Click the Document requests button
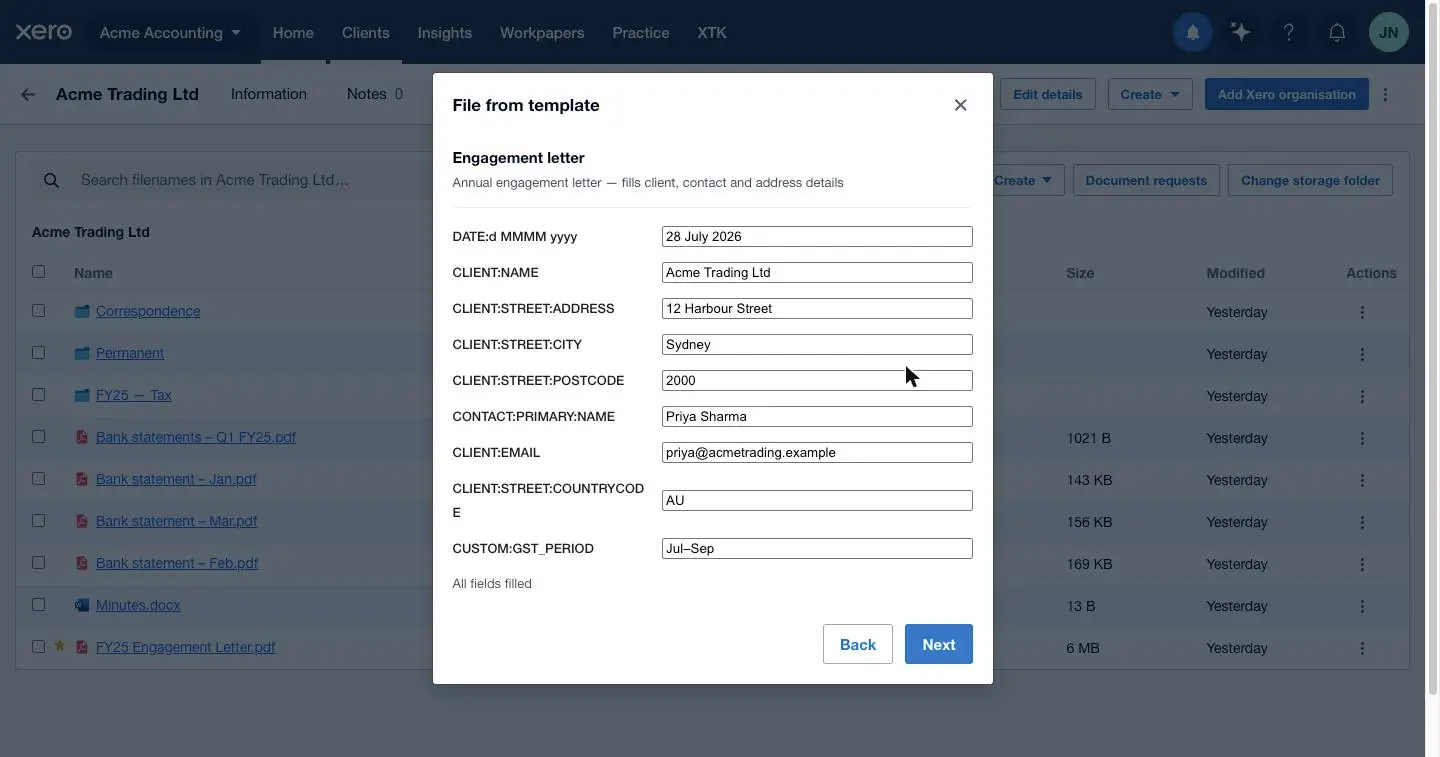This screenshot has width=1440, height=757. (1146, 180)
